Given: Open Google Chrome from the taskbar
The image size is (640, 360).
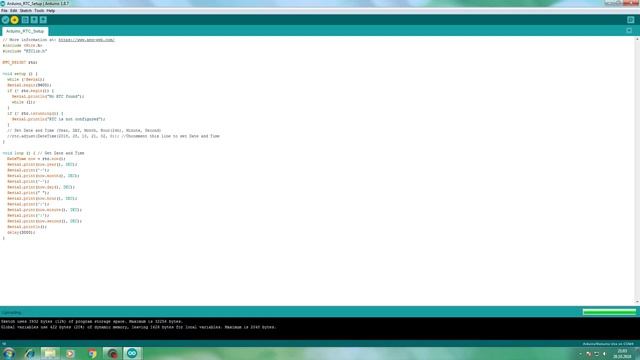Looking at the screenshot, I should [x=92, y=353].
